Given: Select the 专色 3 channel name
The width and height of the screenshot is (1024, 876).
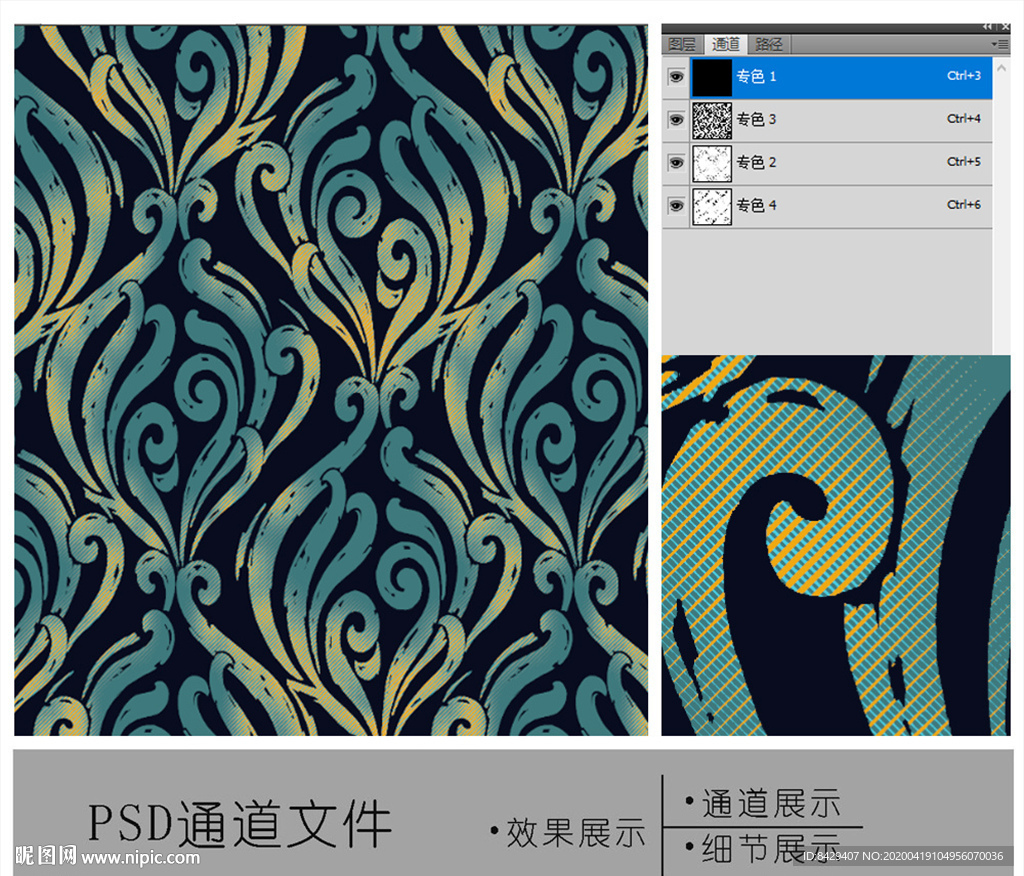Looking at the screenshot, I should coord(756,120).
